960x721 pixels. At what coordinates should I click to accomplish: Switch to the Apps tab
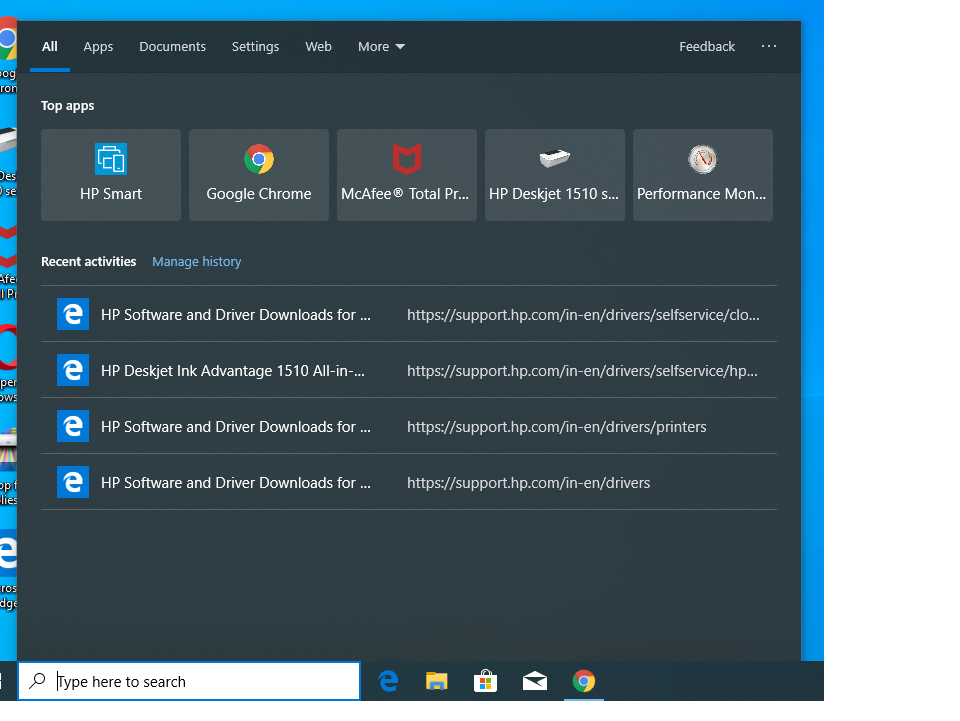(x=98, y=47)
